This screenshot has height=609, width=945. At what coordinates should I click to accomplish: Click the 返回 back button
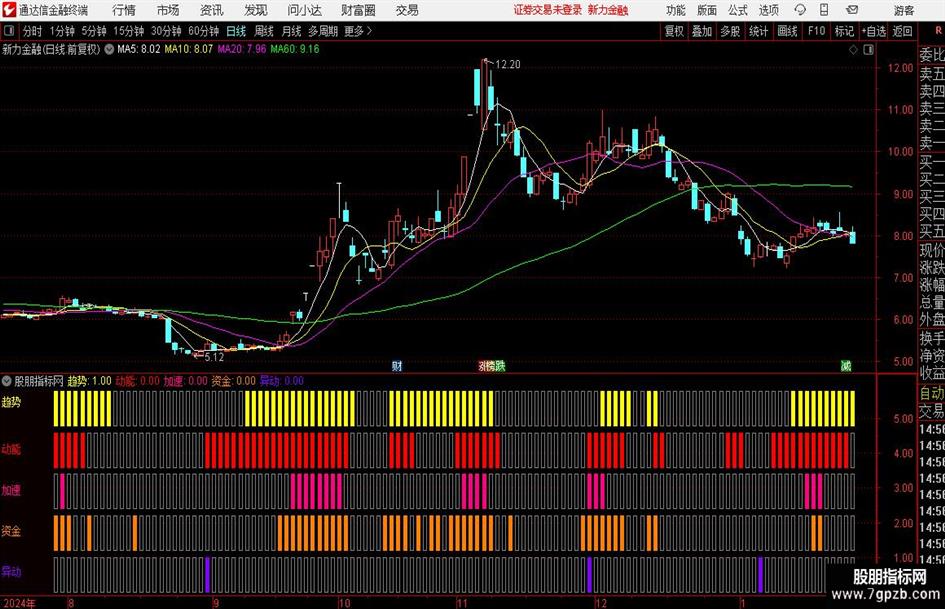click(x=902, y=31)
